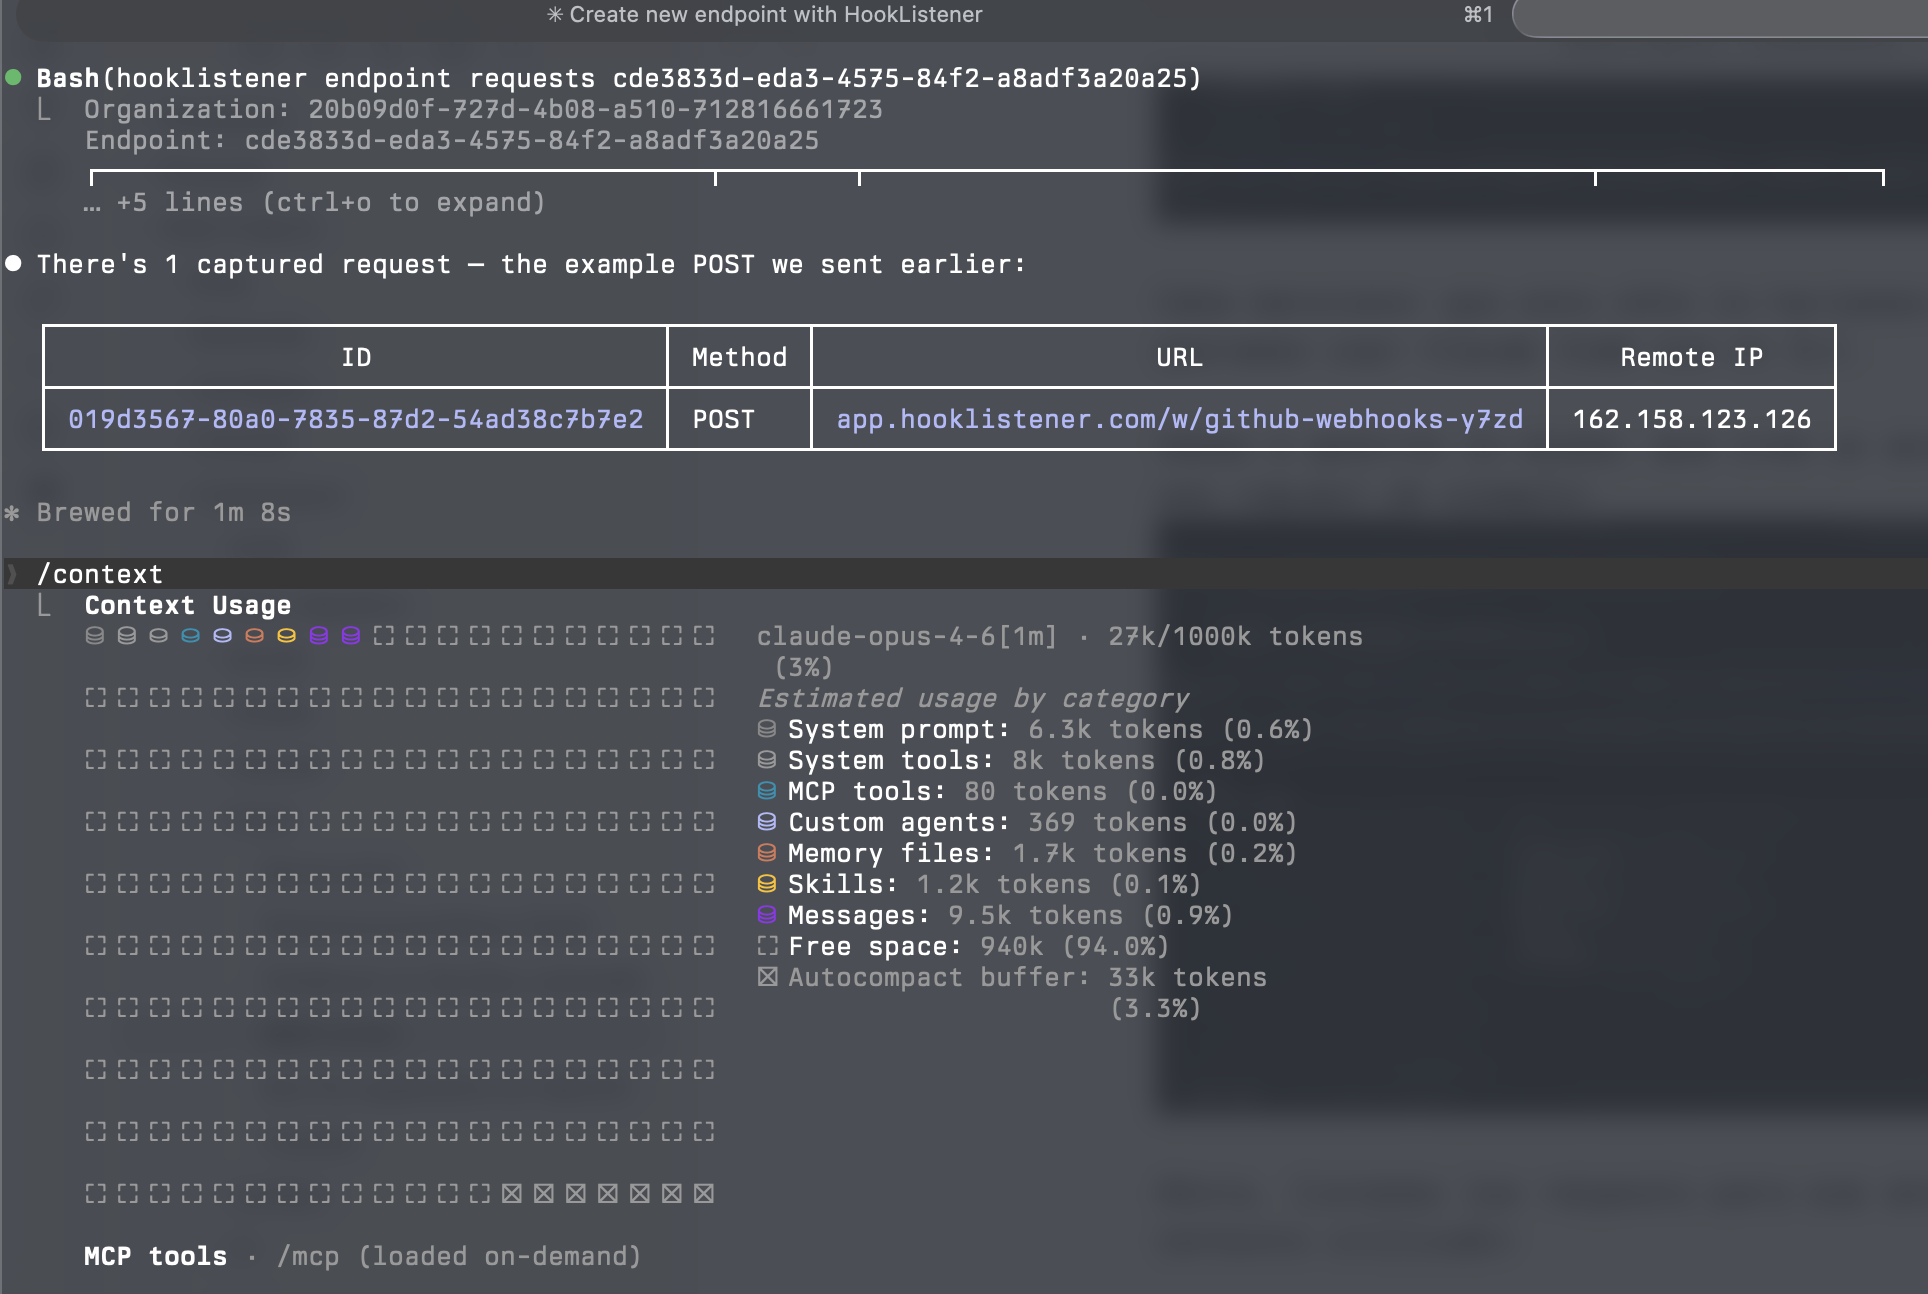Image resolution: width=1928 pixels, height=1294 pixels.
Task: Open the github-webhooks HookListener URL
Action: 1178,419
